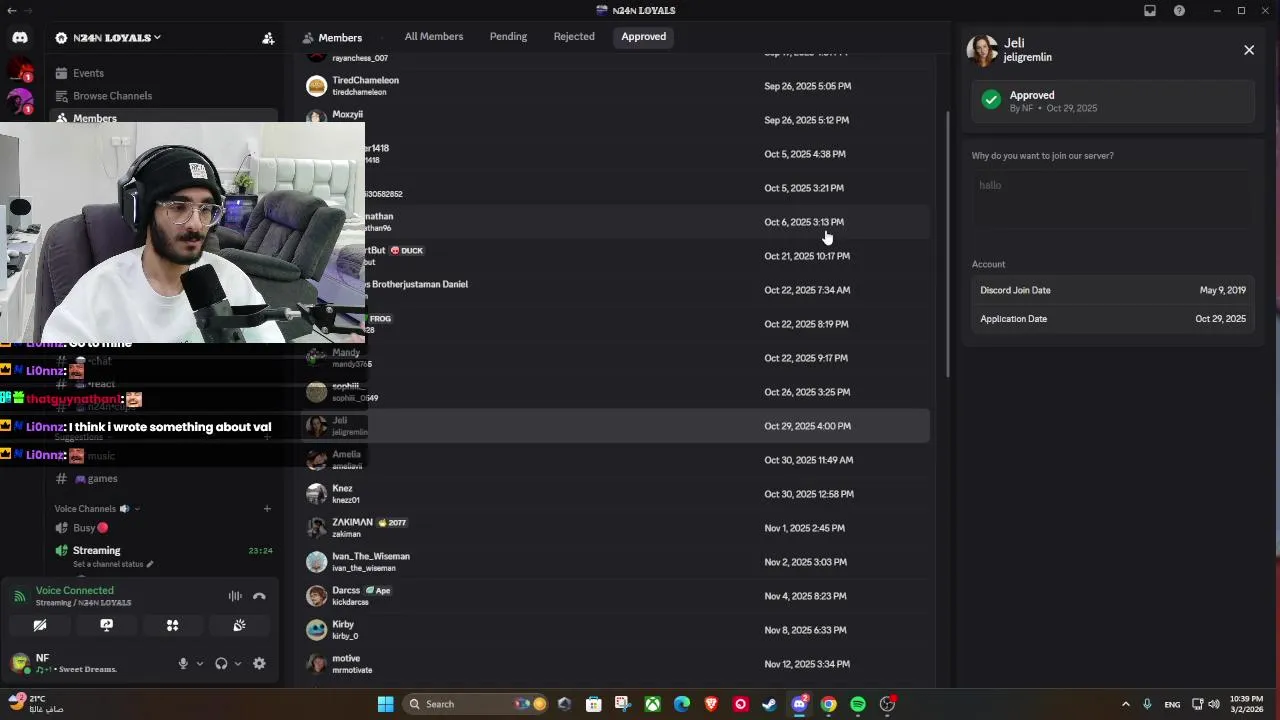1280x720 pixels.
Task: Click the Application Date field
Action: pyautogui.click(x=1112, y=319)
